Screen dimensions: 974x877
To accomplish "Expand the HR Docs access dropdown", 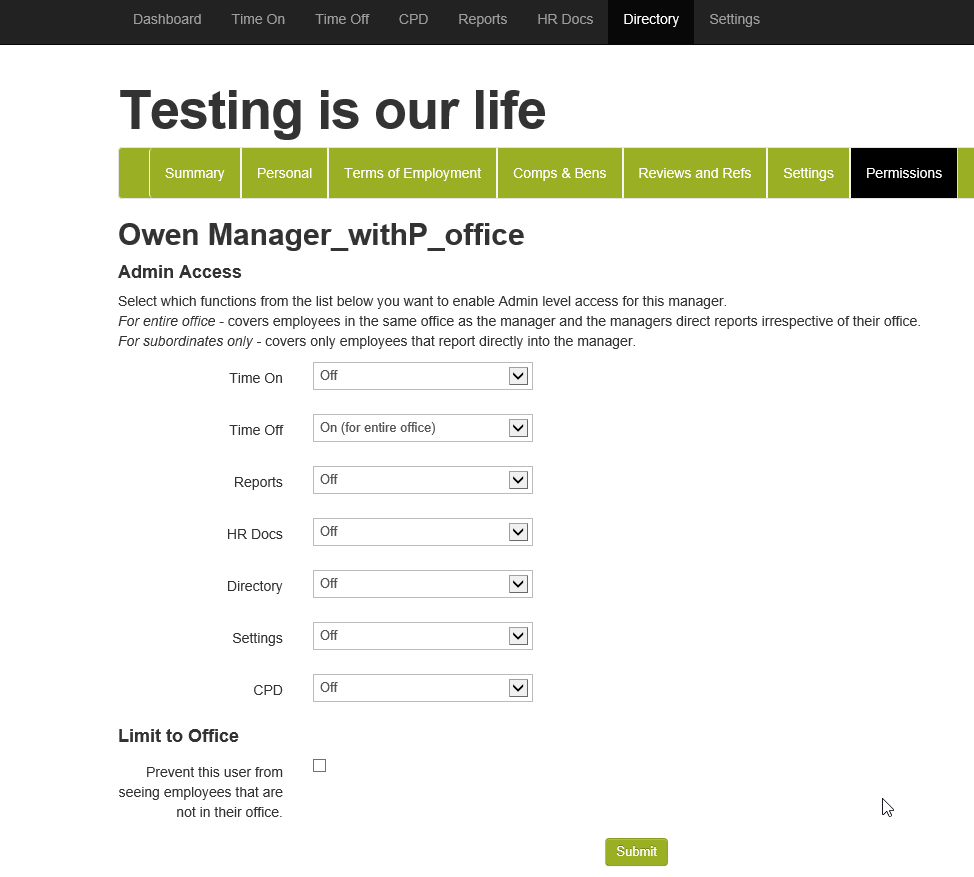I will tap(422, 532).
